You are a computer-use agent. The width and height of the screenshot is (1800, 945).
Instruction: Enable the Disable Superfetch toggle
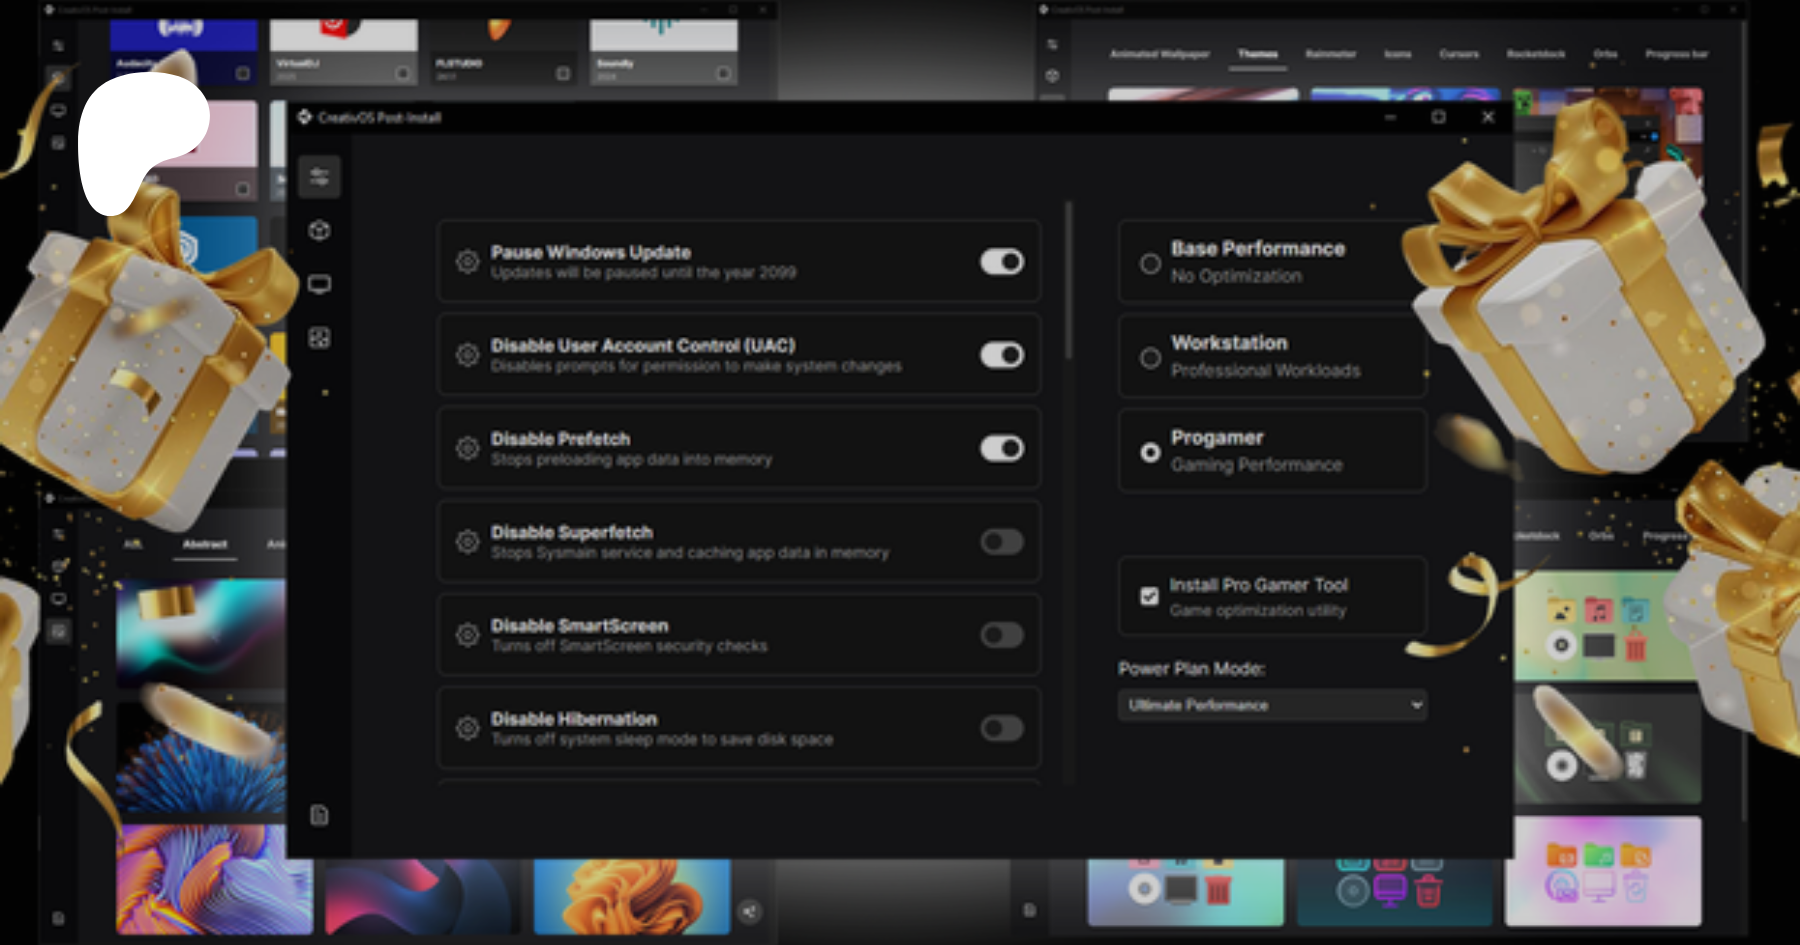pos(1001,542)
